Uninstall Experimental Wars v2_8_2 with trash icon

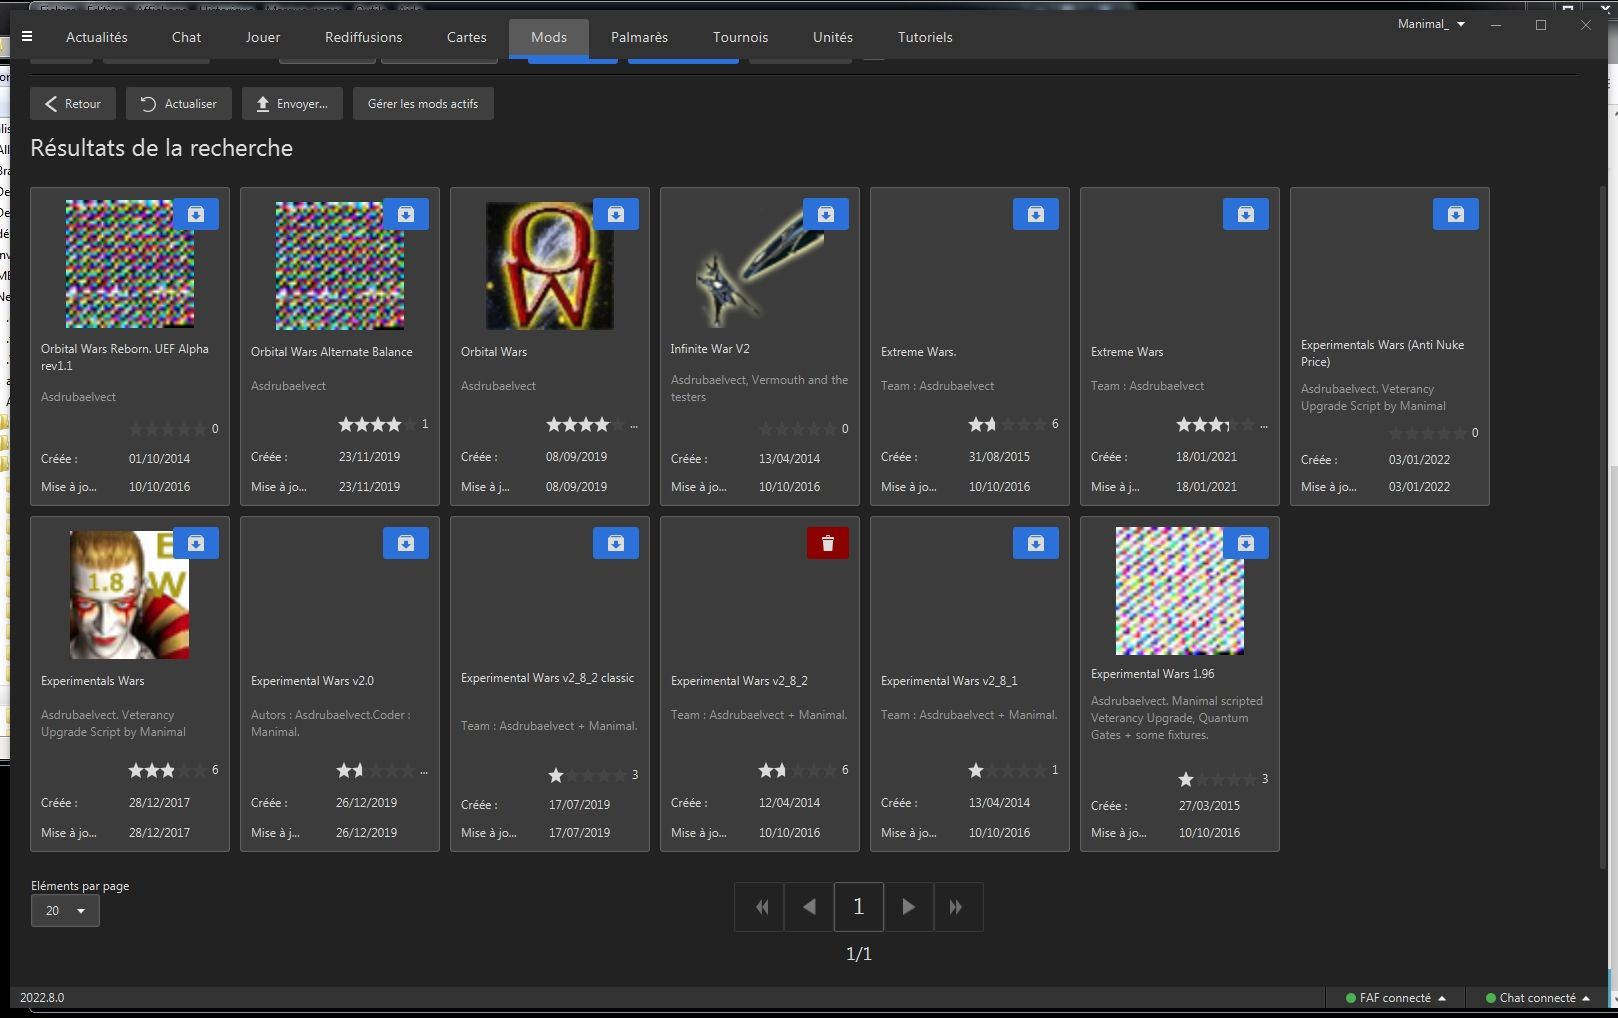[x=828, y=543]
